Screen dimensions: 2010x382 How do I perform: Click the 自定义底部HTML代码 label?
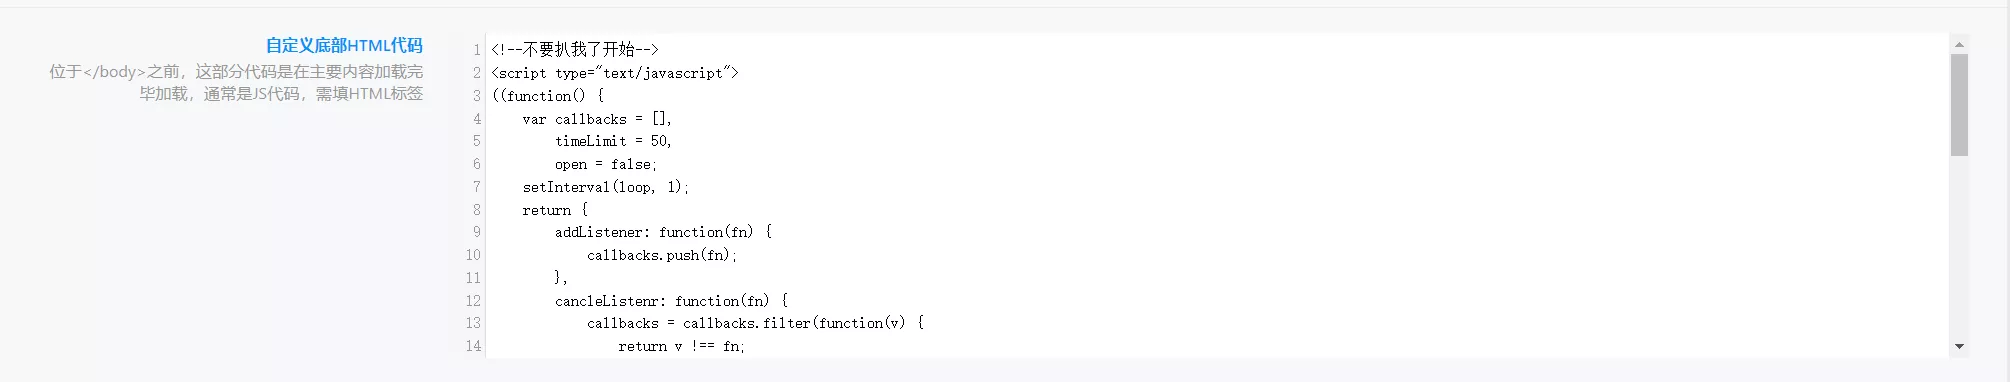coord(344,45)
